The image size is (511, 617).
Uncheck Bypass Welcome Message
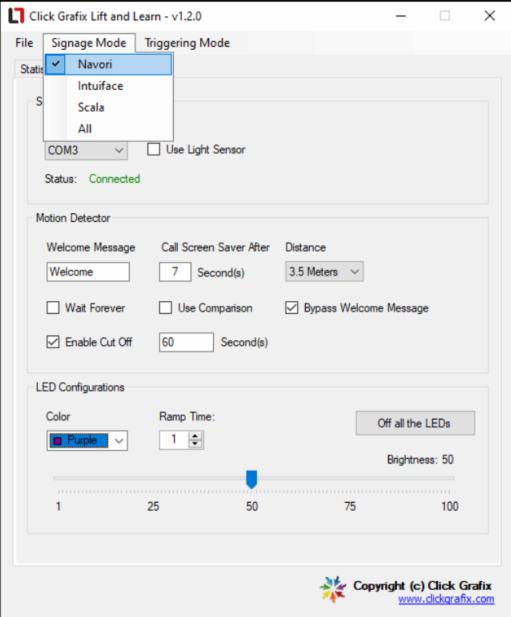[x=291, y=308]
